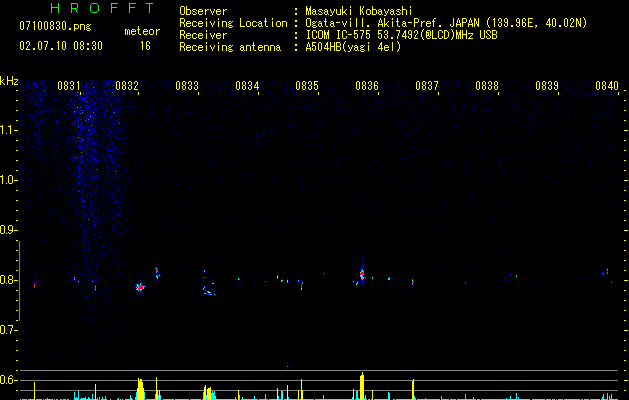Click the 0835 time marker
The image size is (629, 400).
pos(307,85)
